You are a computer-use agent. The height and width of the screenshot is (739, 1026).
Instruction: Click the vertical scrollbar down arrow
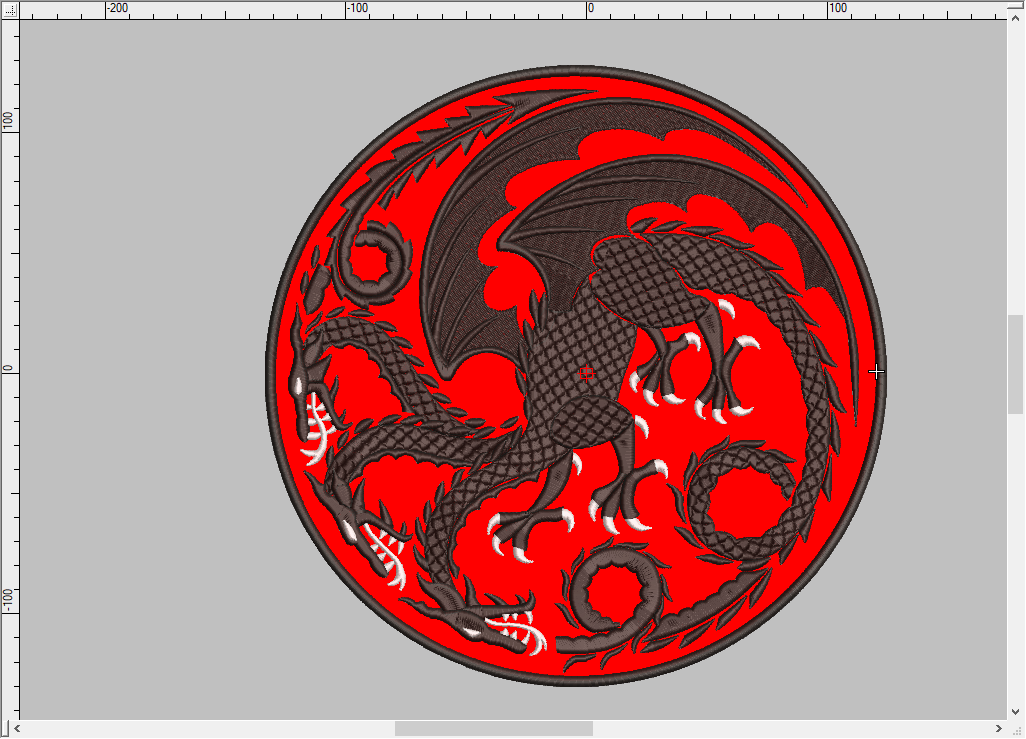[x=1016, y=712]
